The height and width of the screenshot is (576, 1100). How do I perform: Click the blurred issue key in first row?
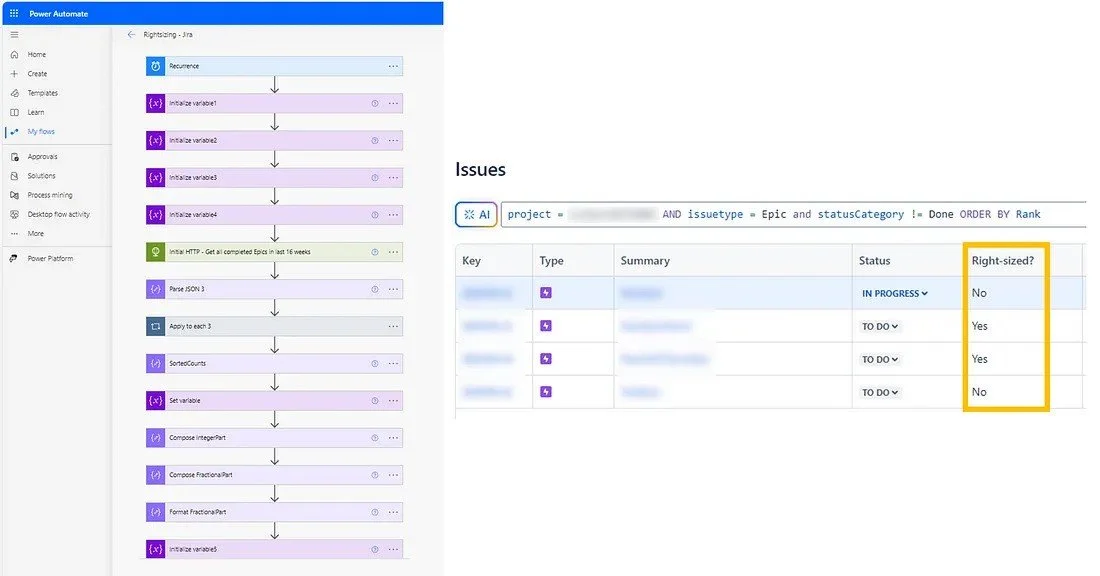coord(487,293)
